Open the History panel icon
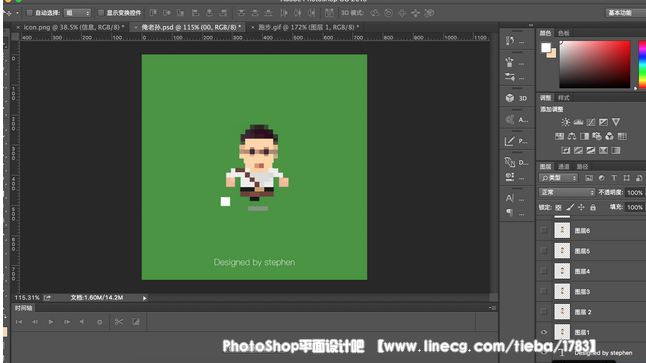Image resolution: width=646 pixels, height=363 pixels. tap(510, 40)
